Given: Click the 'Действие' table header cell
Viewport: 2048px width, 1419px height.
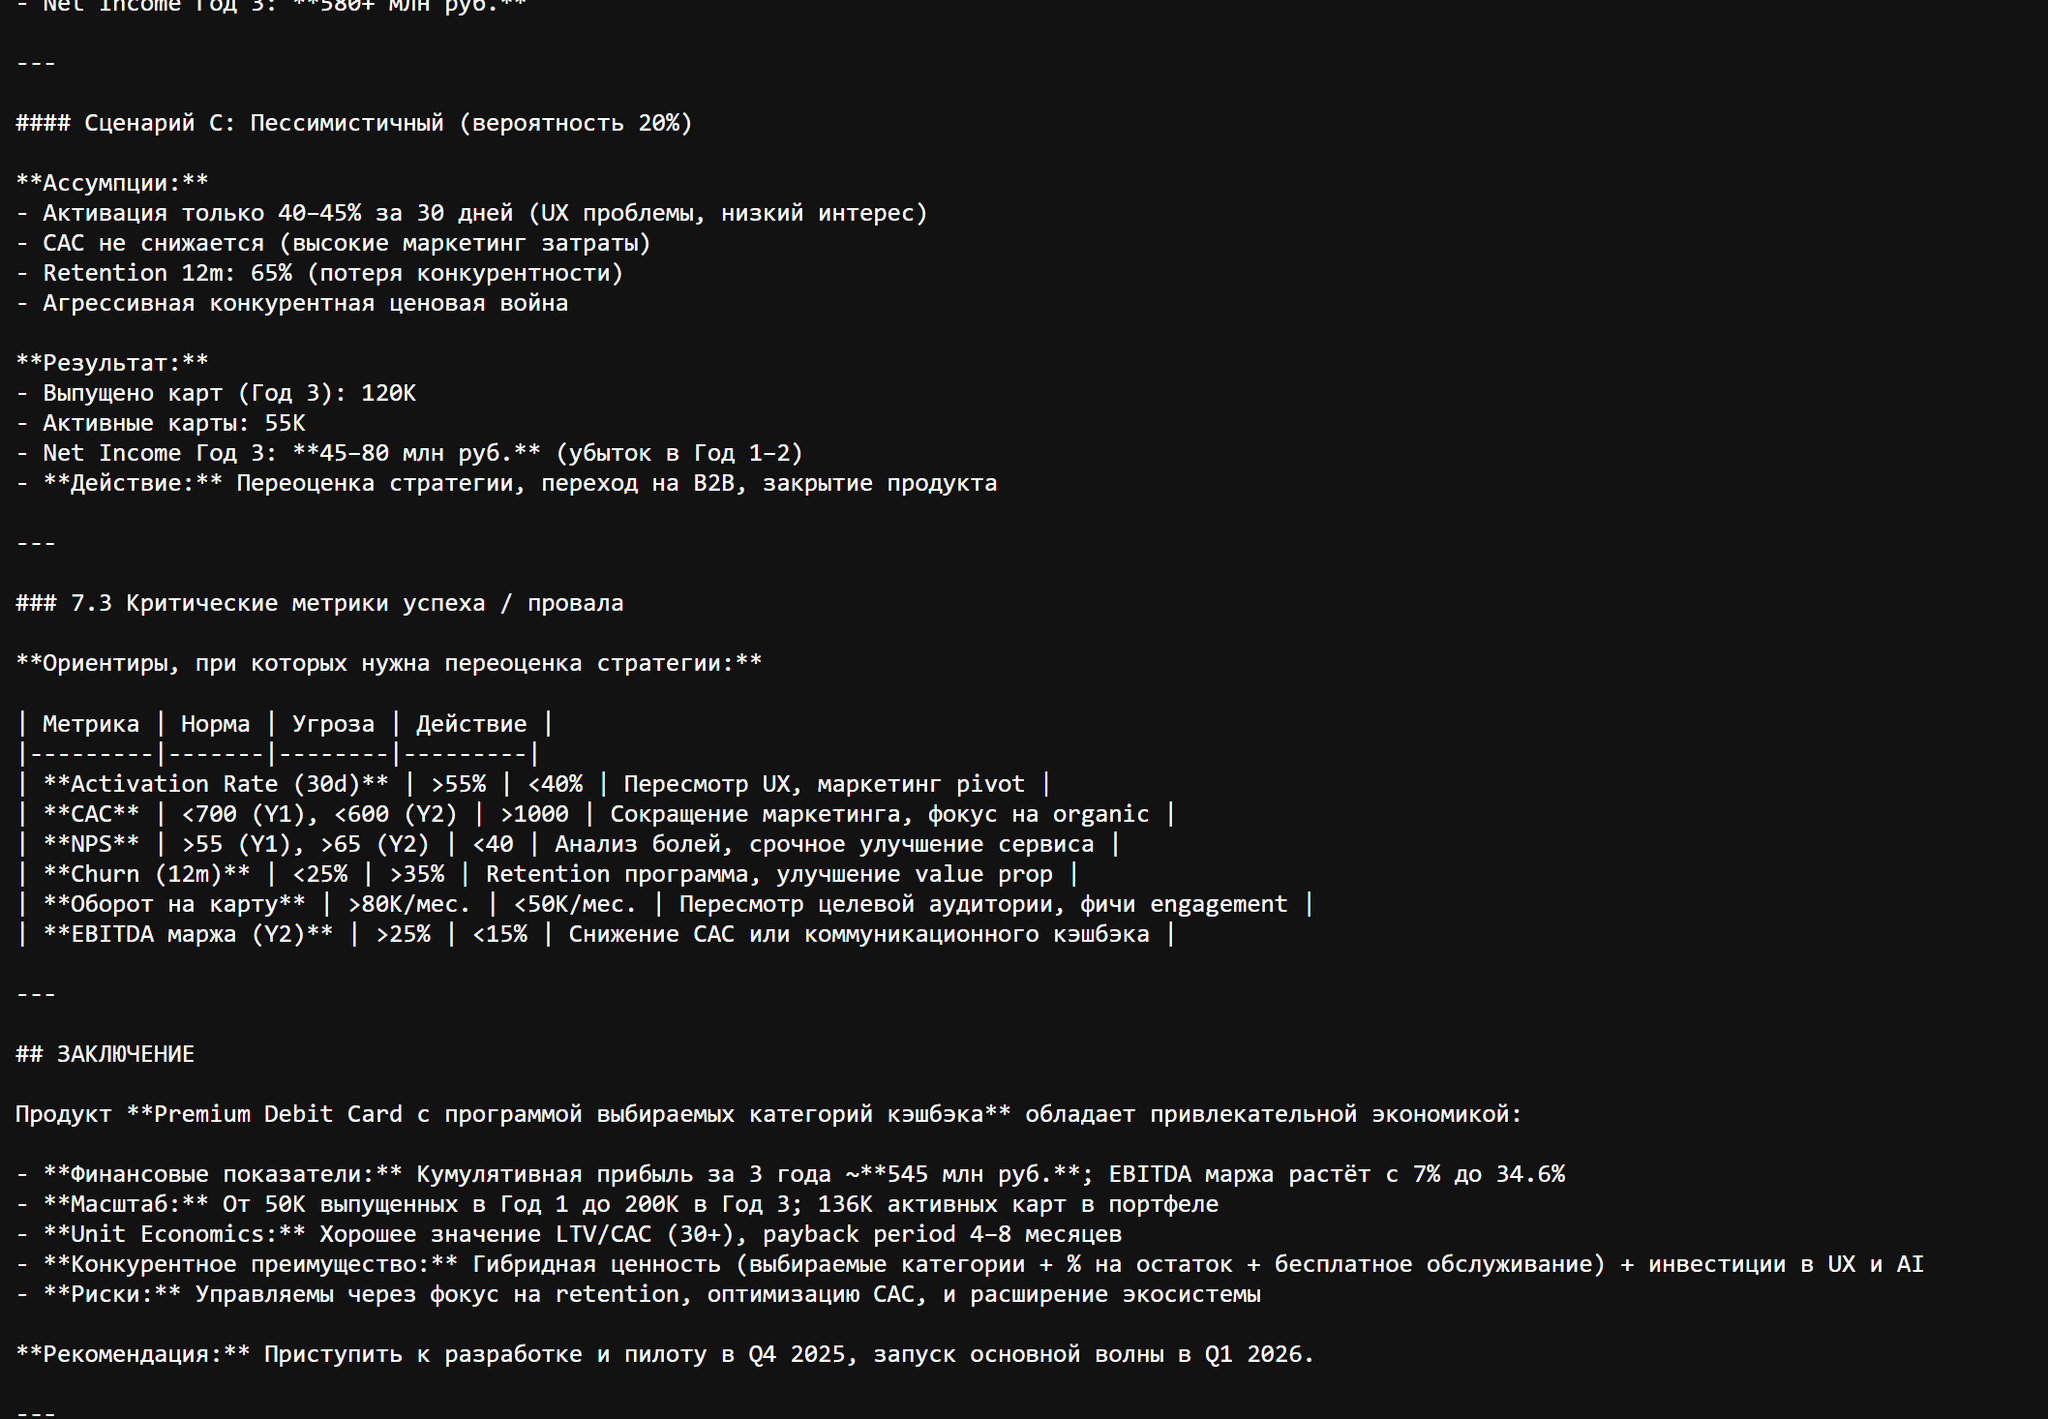Looking at the screenshot, I should [470, 724].
